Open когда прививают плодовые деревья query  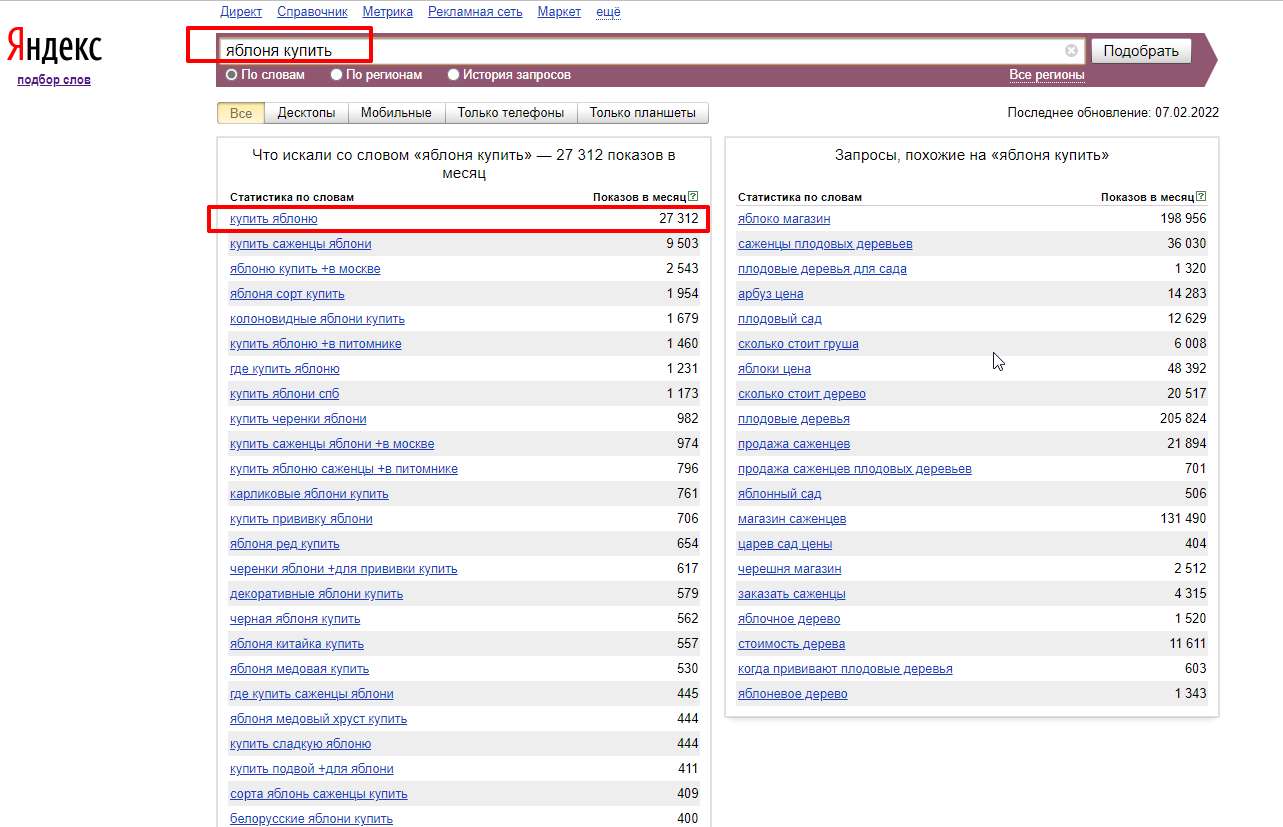[845, 669]
